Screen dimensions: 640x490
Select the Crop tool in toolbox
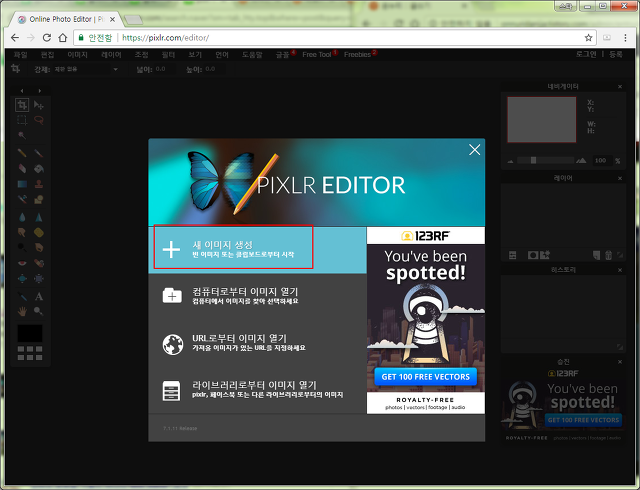point(22,105)
